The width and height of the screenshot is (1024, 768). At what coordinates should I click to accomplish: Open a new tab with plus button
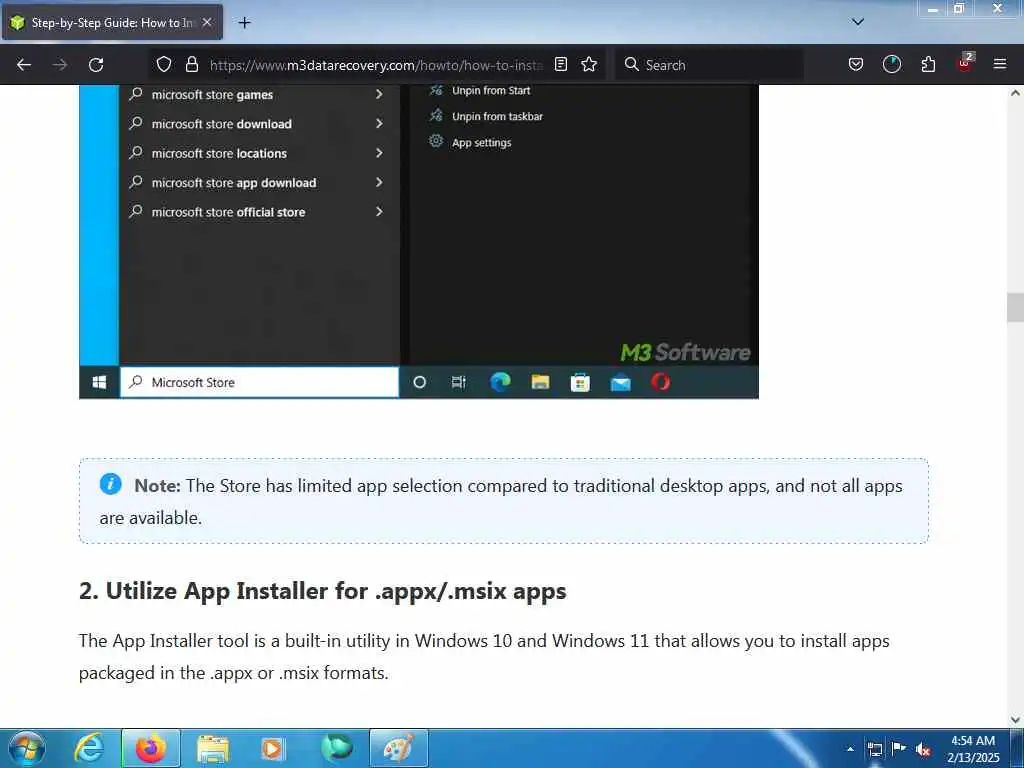244,23
